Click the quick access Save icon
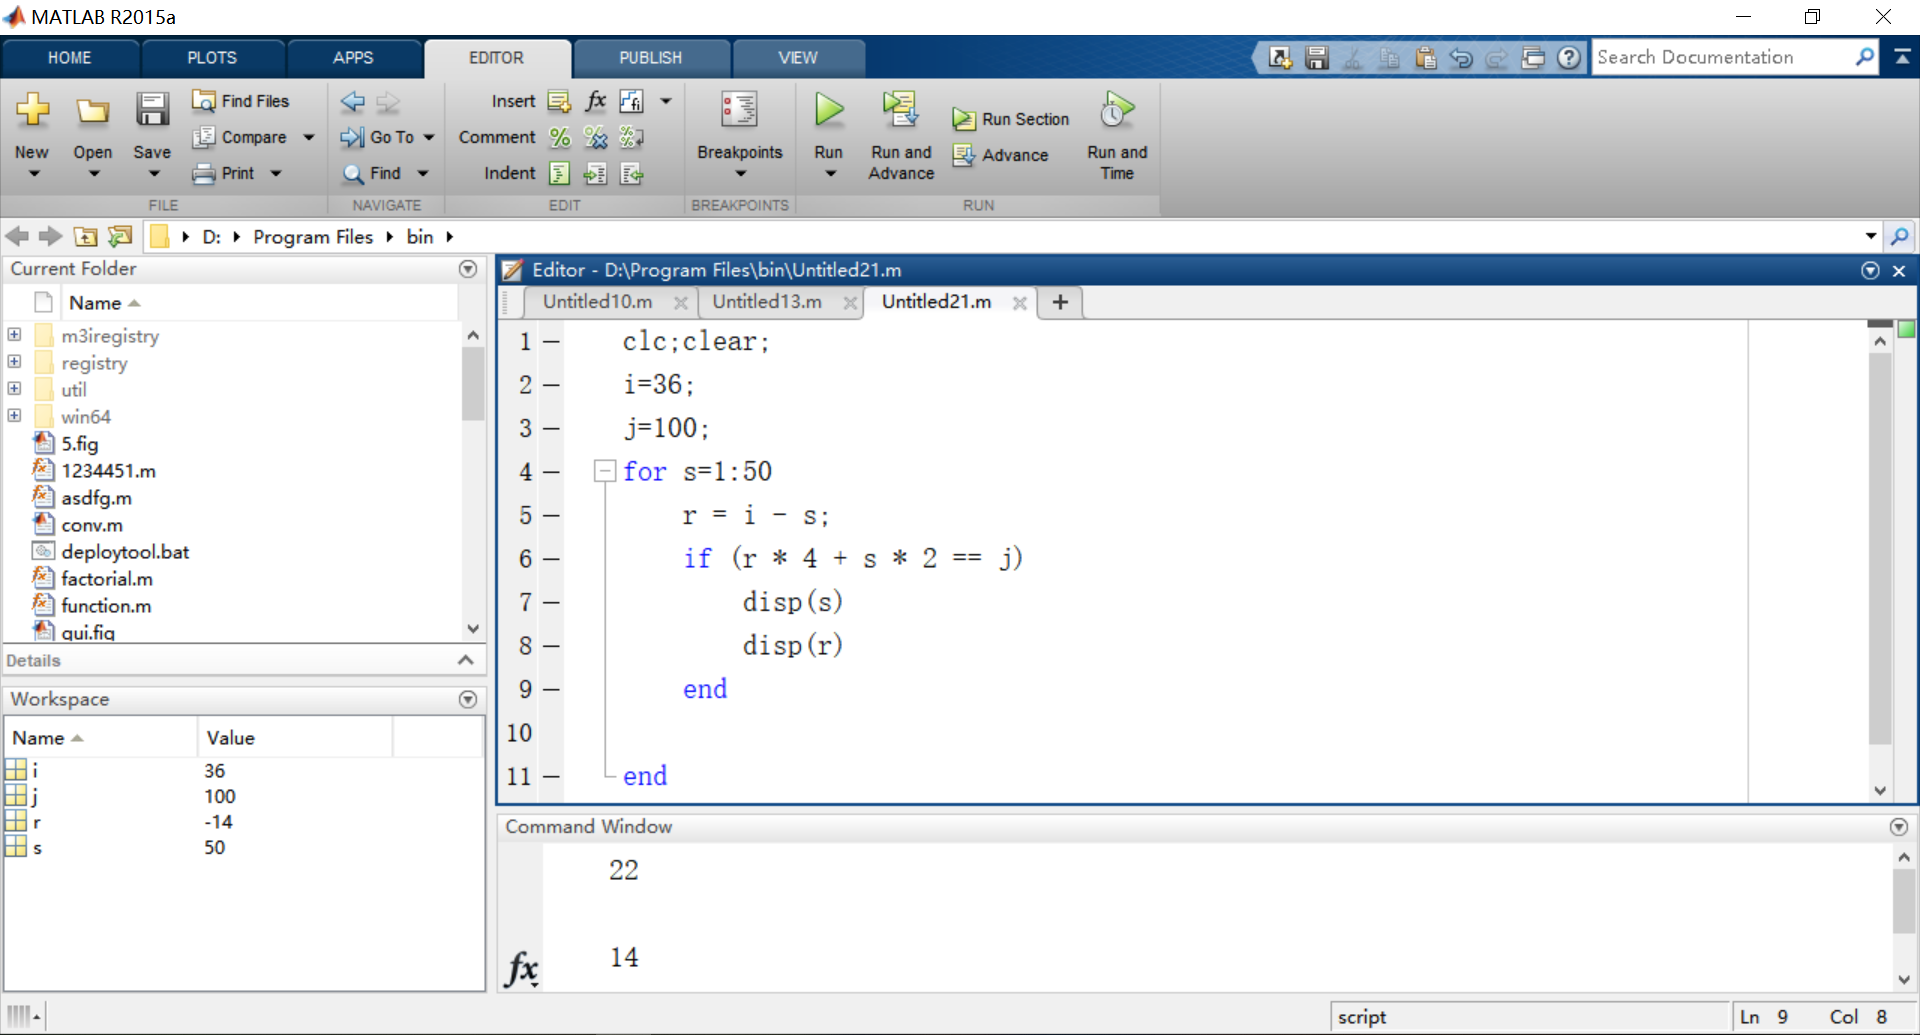This screenshot has height=1035, width=1920. (1317, 58)
